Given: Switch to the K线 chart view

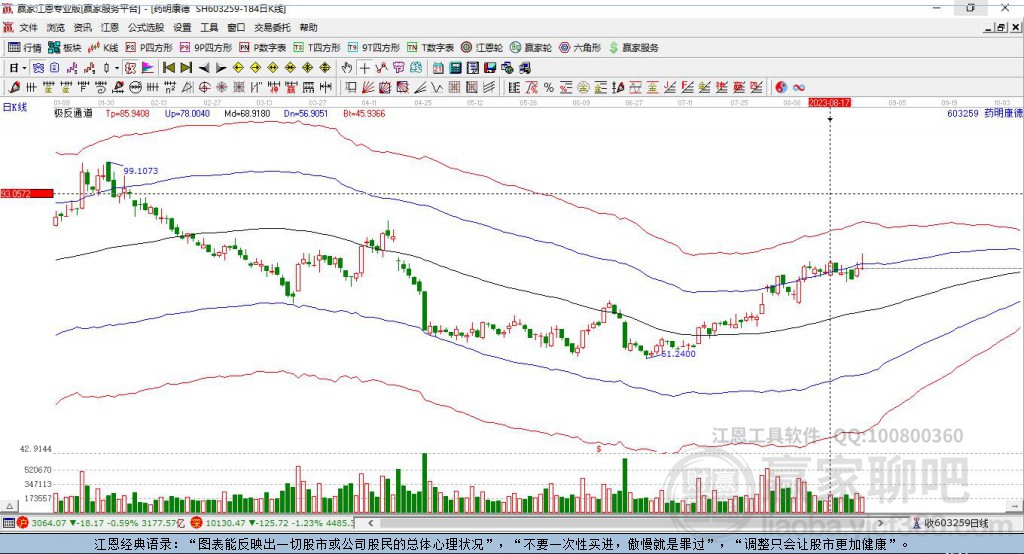Looking at the screenshot, I should [103, 48].
